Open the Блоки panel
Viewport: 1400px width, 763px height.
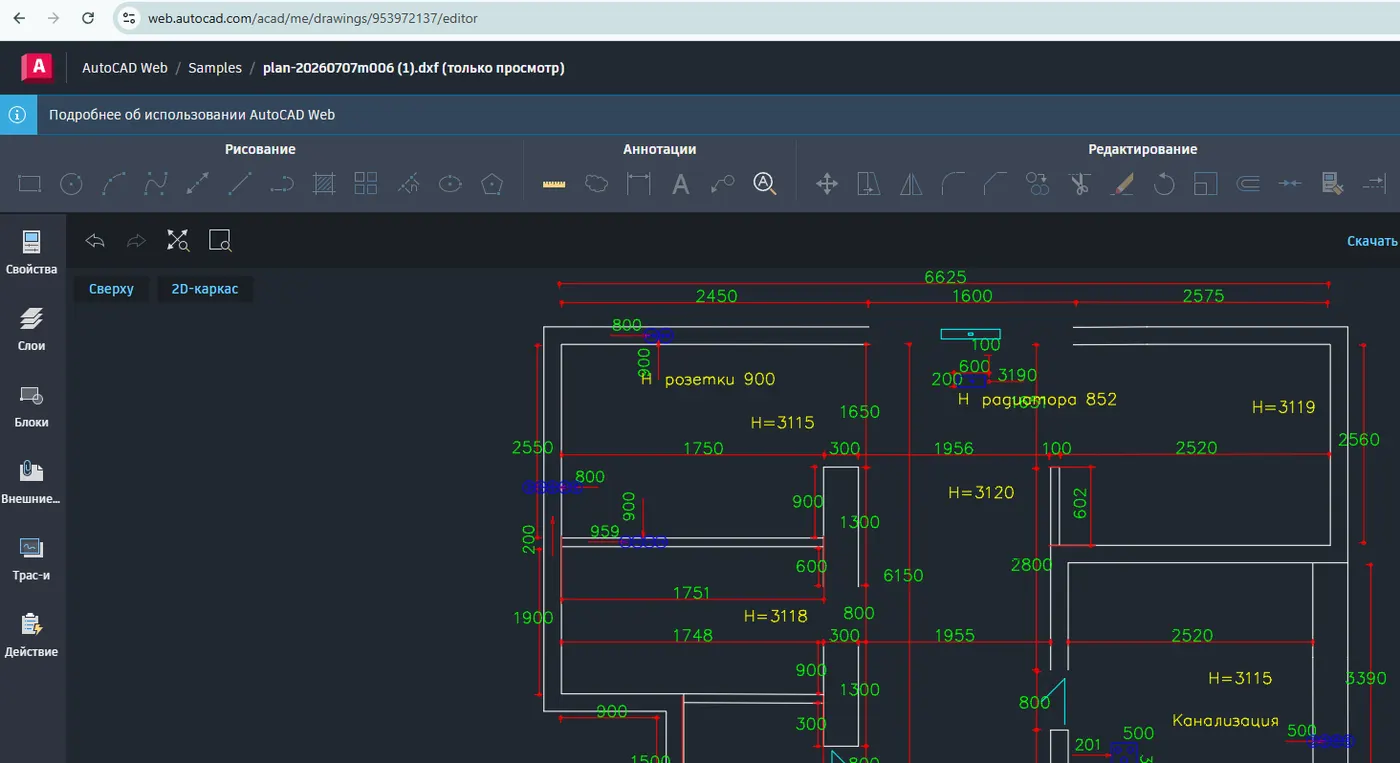click(x=32, y=406)
